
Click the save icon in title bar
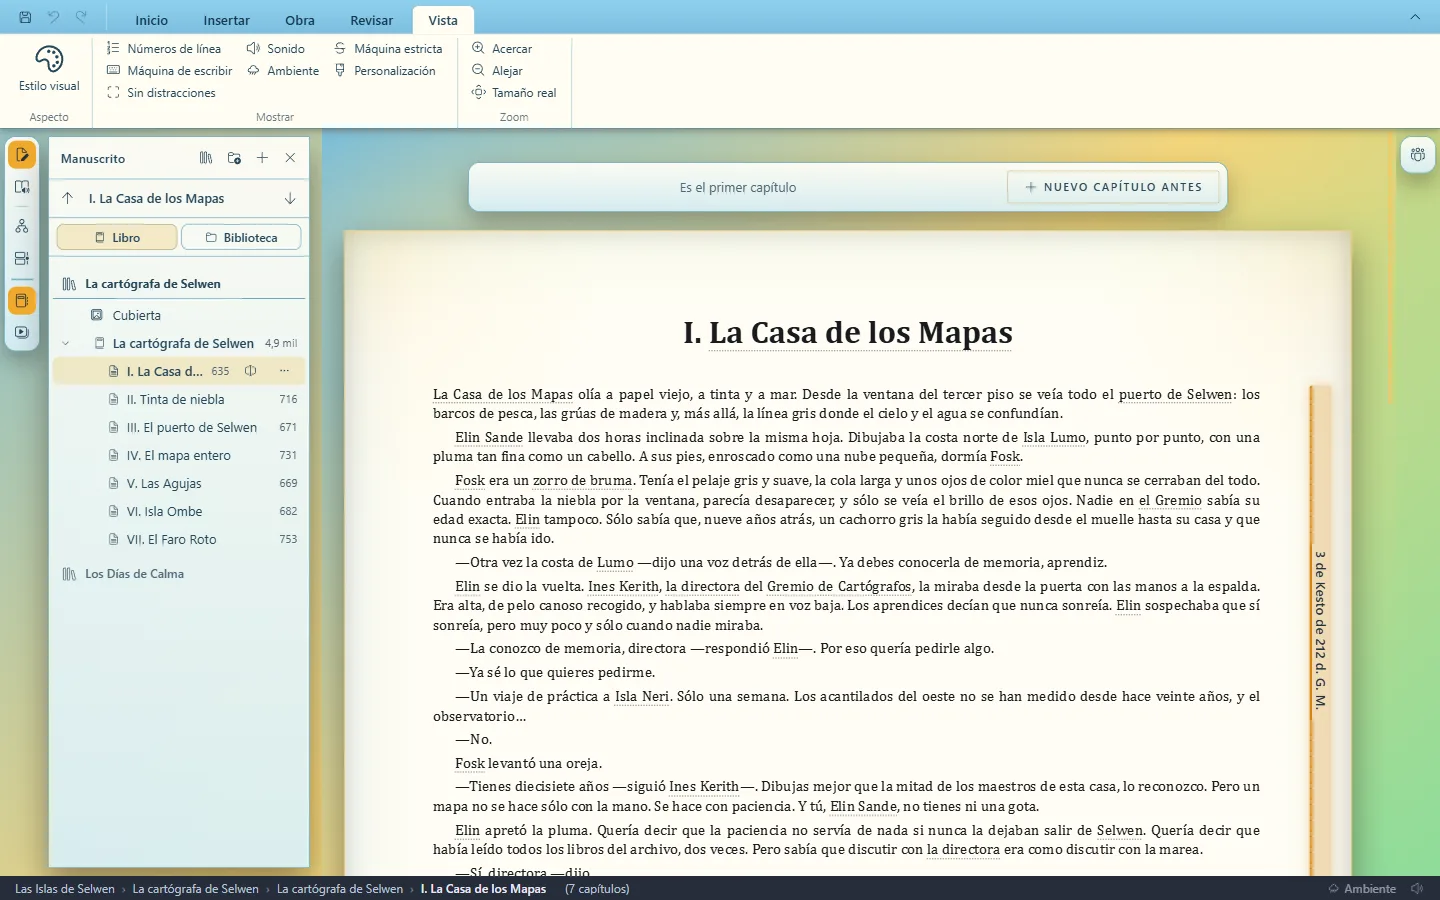[x=25, y=17]
